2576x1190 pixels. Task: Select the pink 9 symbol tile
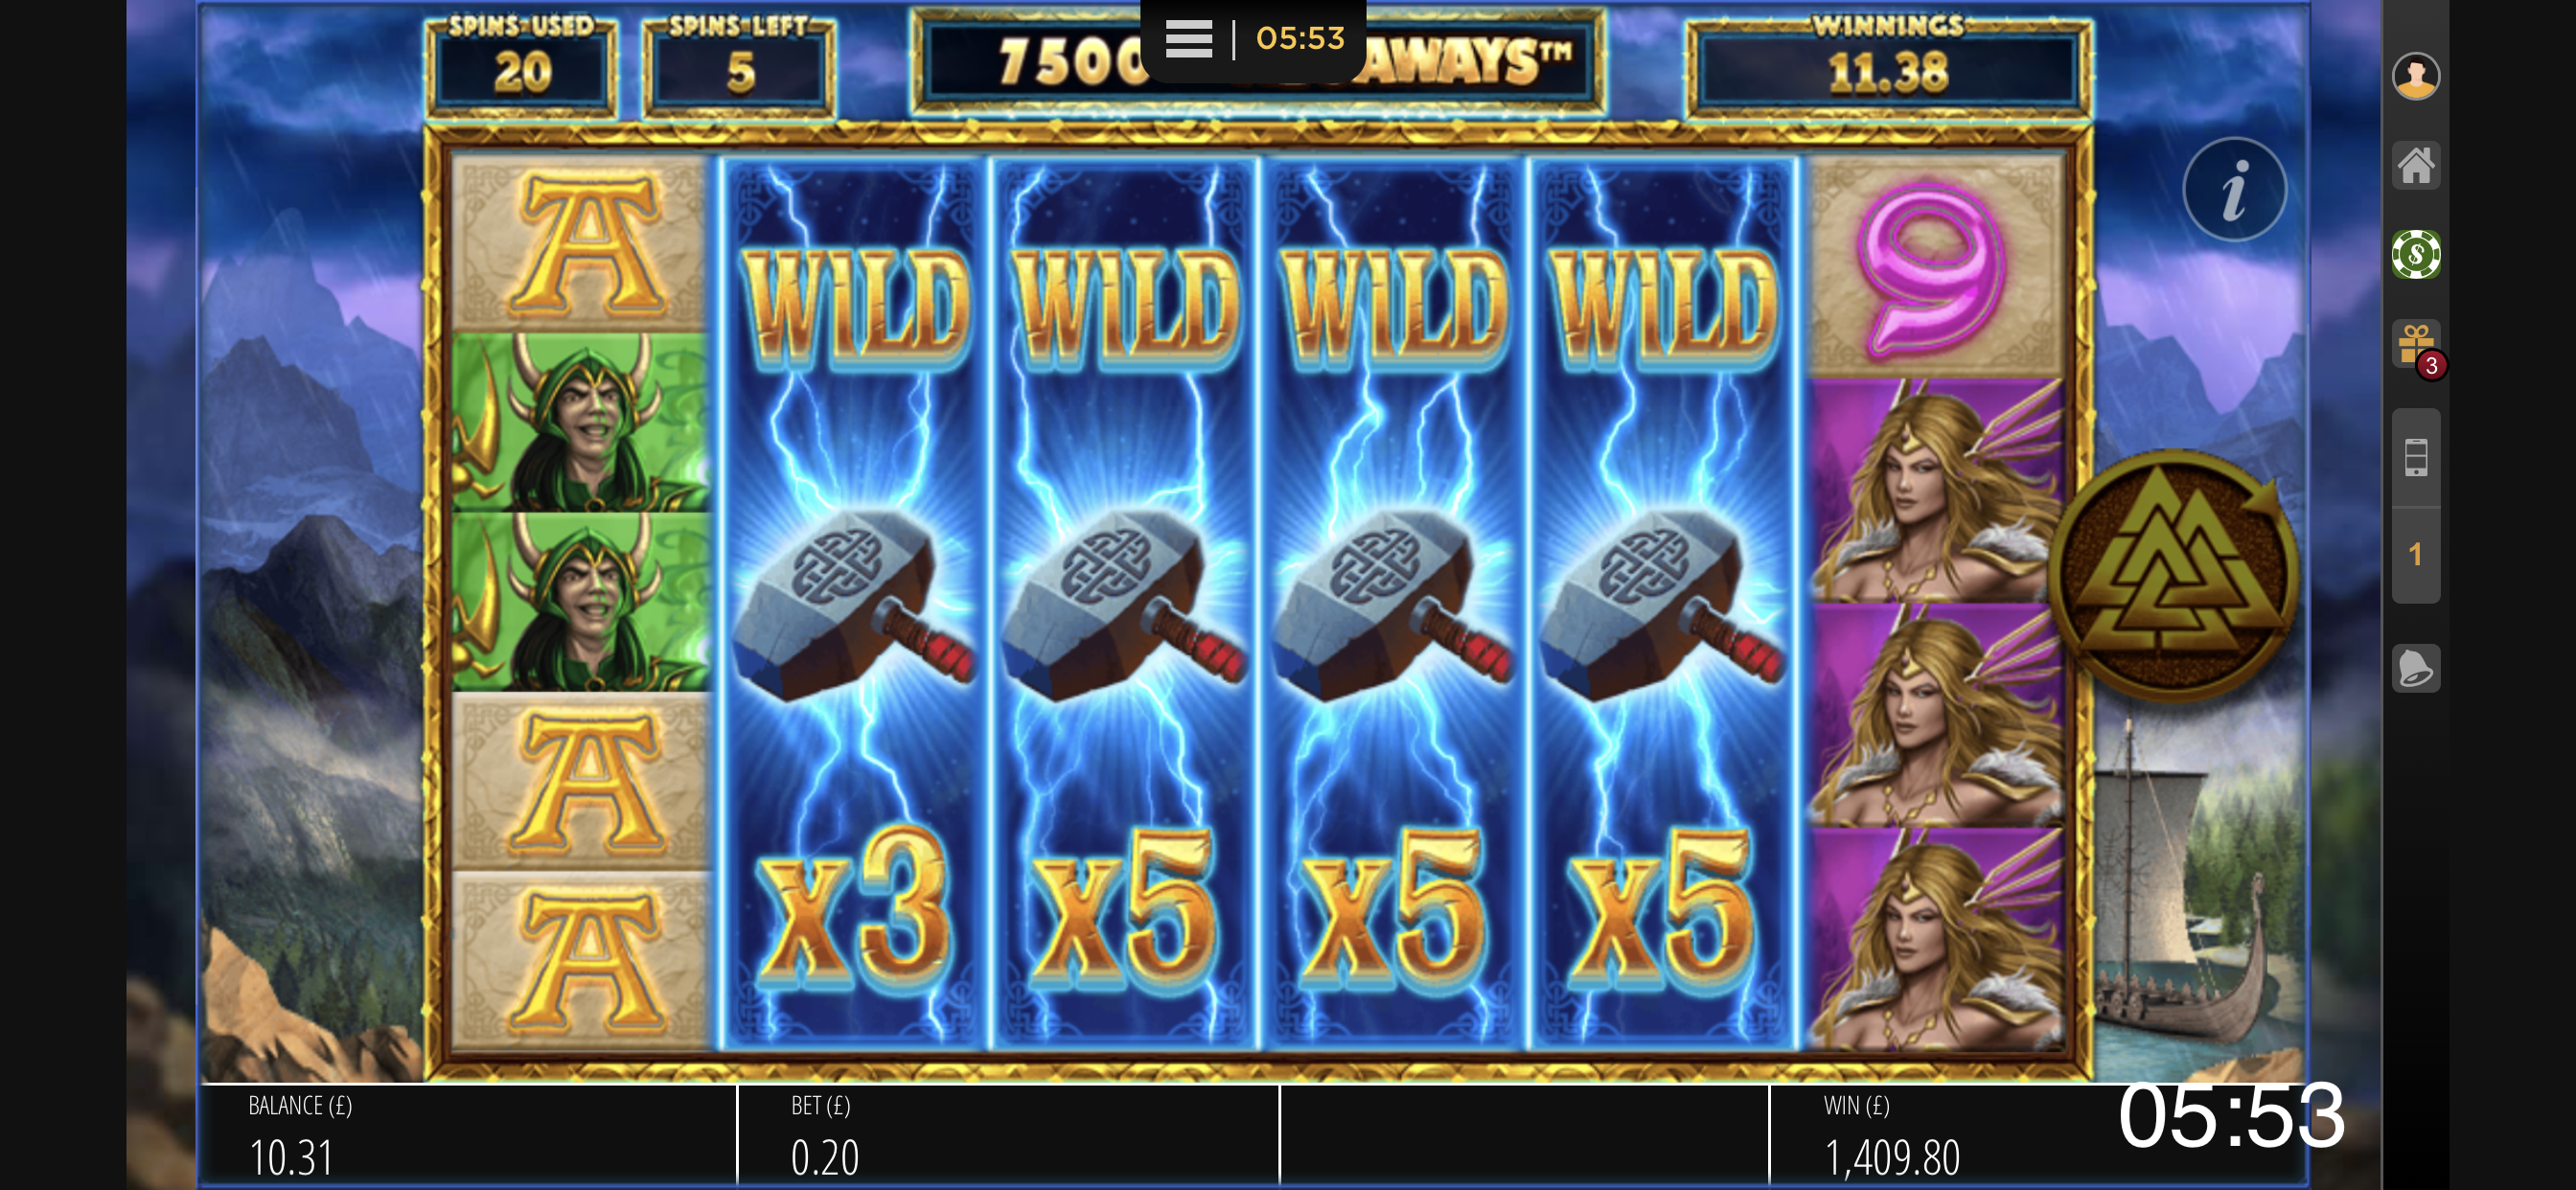(1936, 266)
